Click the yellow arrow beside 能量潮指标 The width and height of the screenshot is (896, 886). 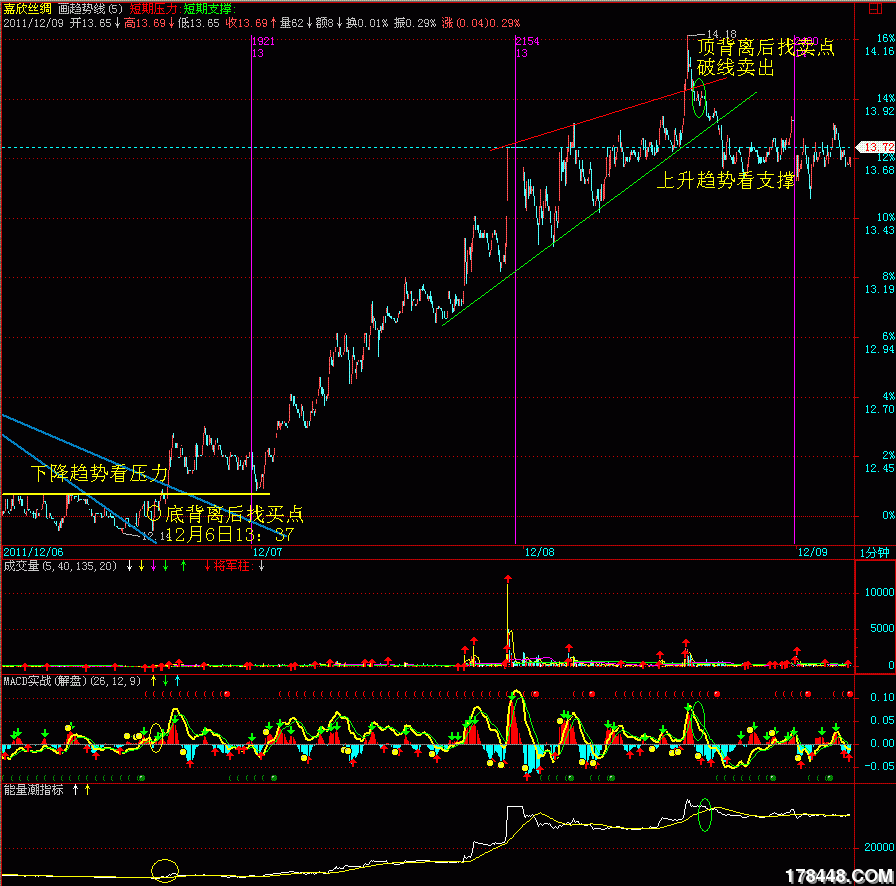[x=87, y=790]
